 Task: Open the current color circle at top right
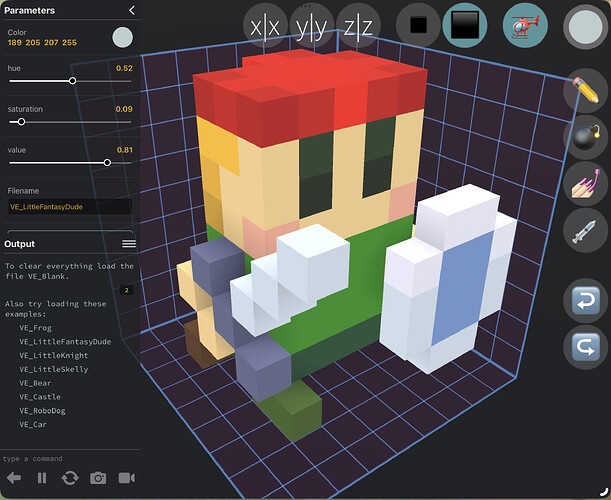(x=586, y=27)
